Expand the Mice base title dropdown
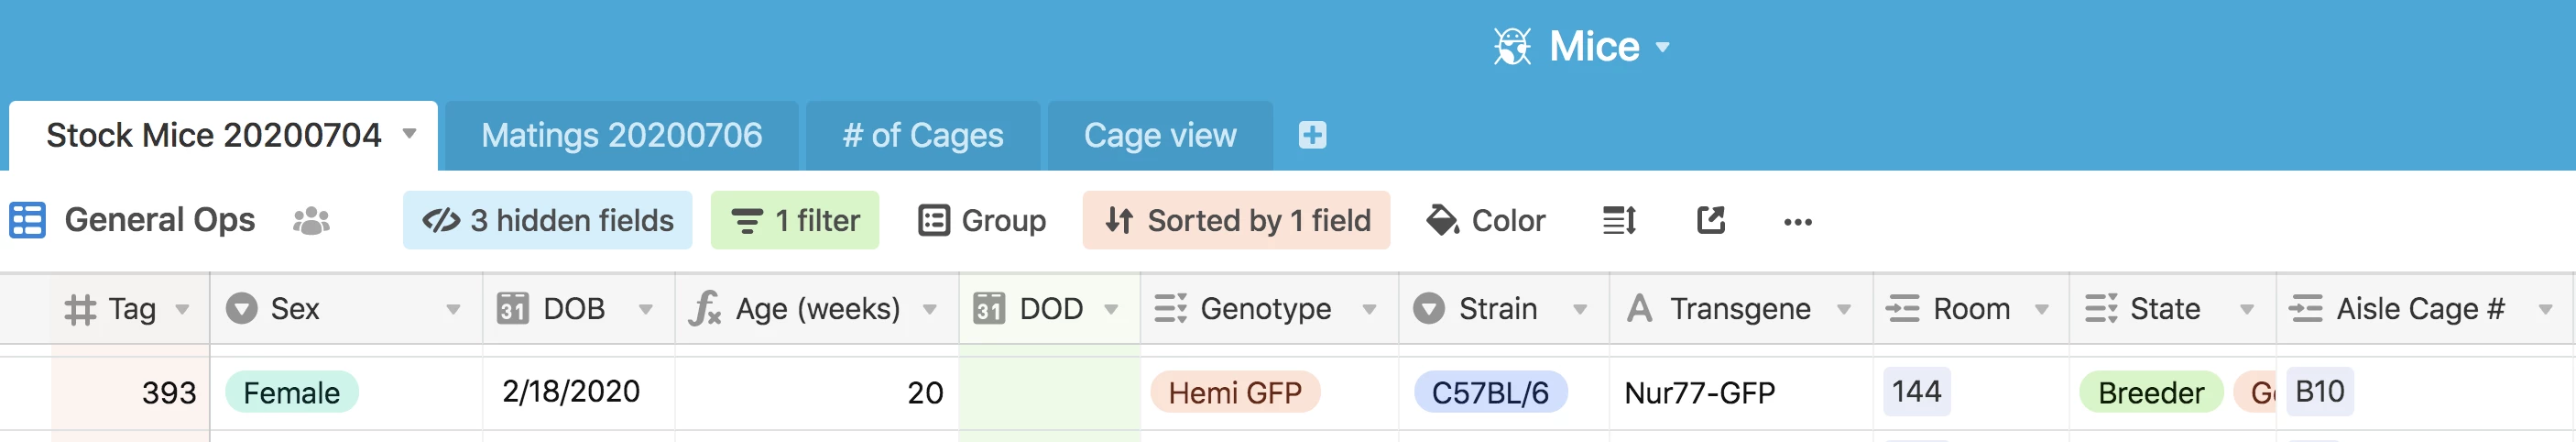The width and height of the screenshot is (2576, 442). coord(1663,46)
